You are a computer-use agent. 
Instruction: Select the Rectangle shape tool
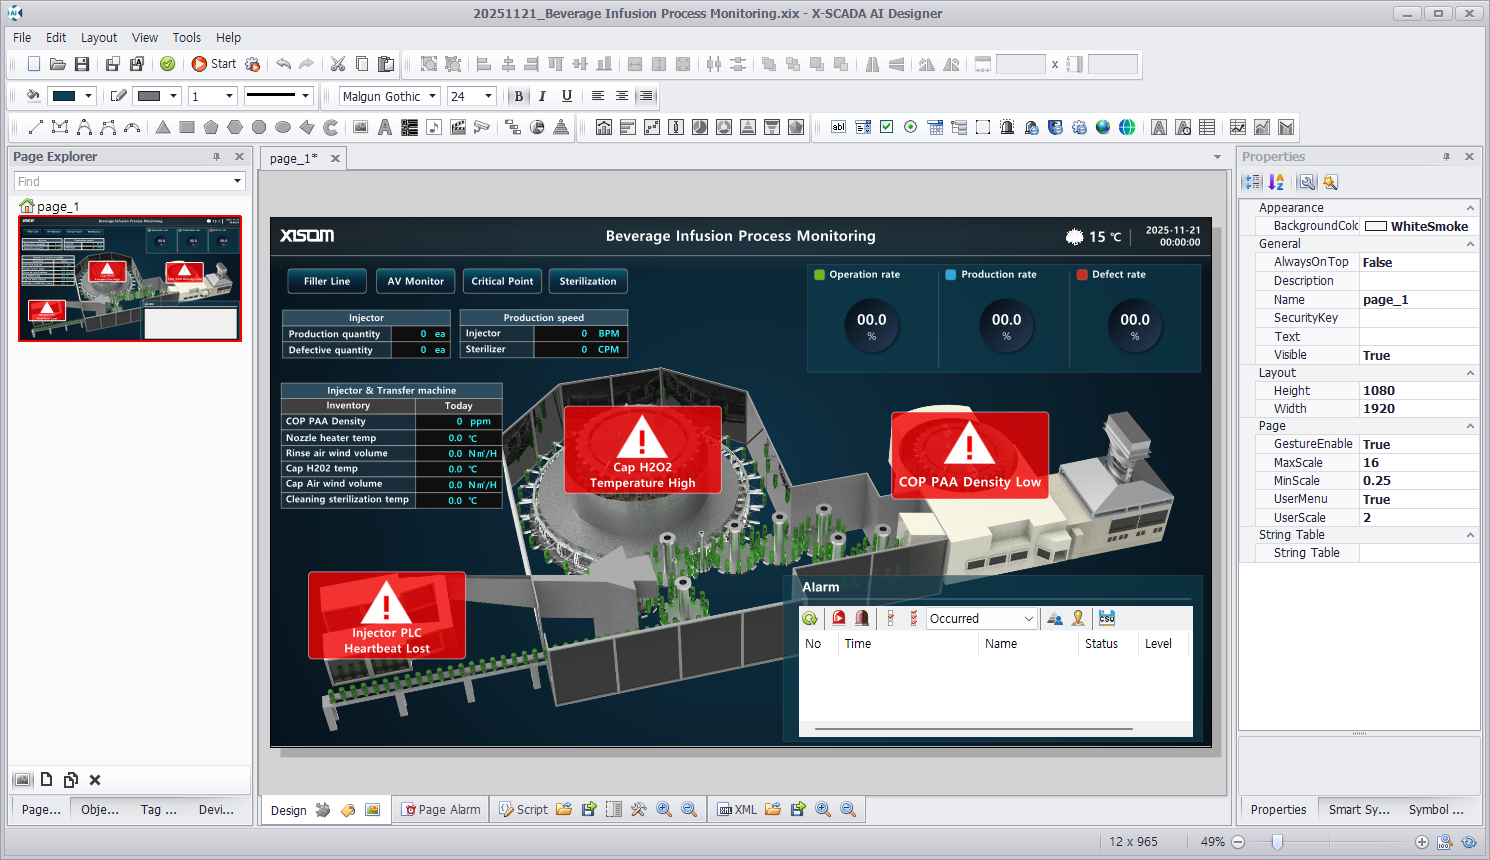[187, 127]
